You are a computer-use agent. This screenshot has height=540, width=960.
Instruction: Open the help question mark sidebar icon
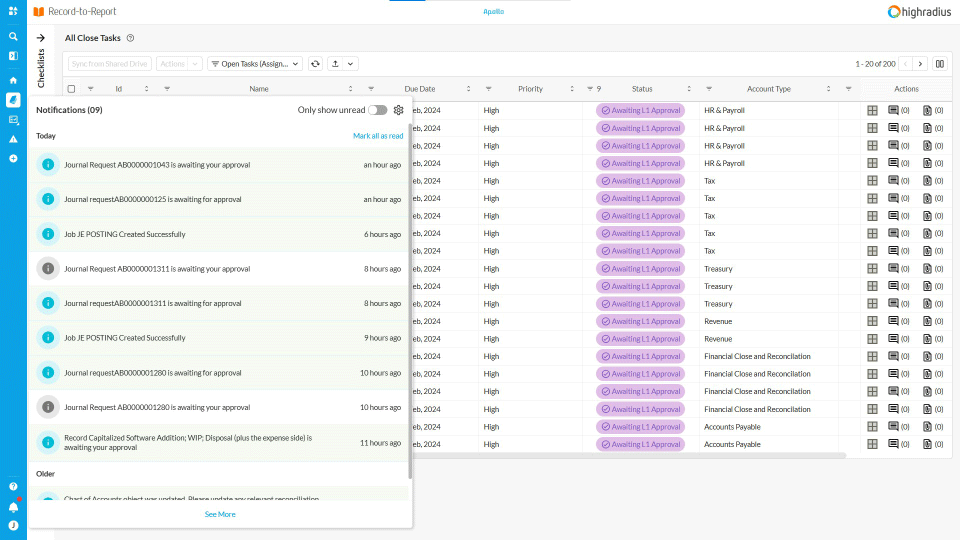click(x=13, y=487)
